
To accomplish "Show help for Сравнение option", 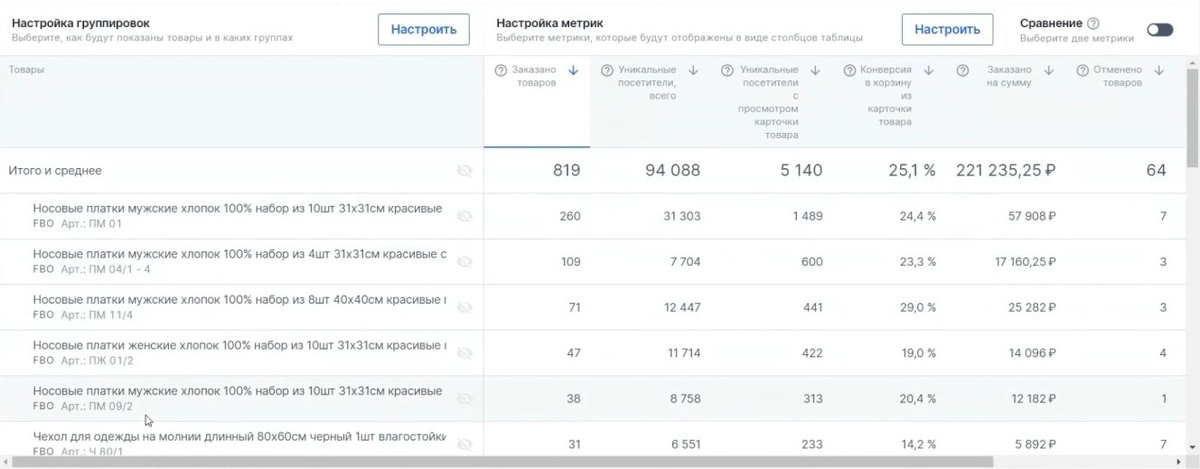I will 1093,23.
